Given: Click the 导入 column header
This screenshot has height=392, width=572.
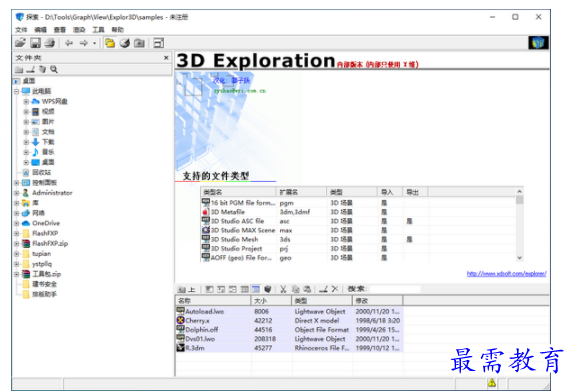Looking at the screenshot, I should [390, 192].
